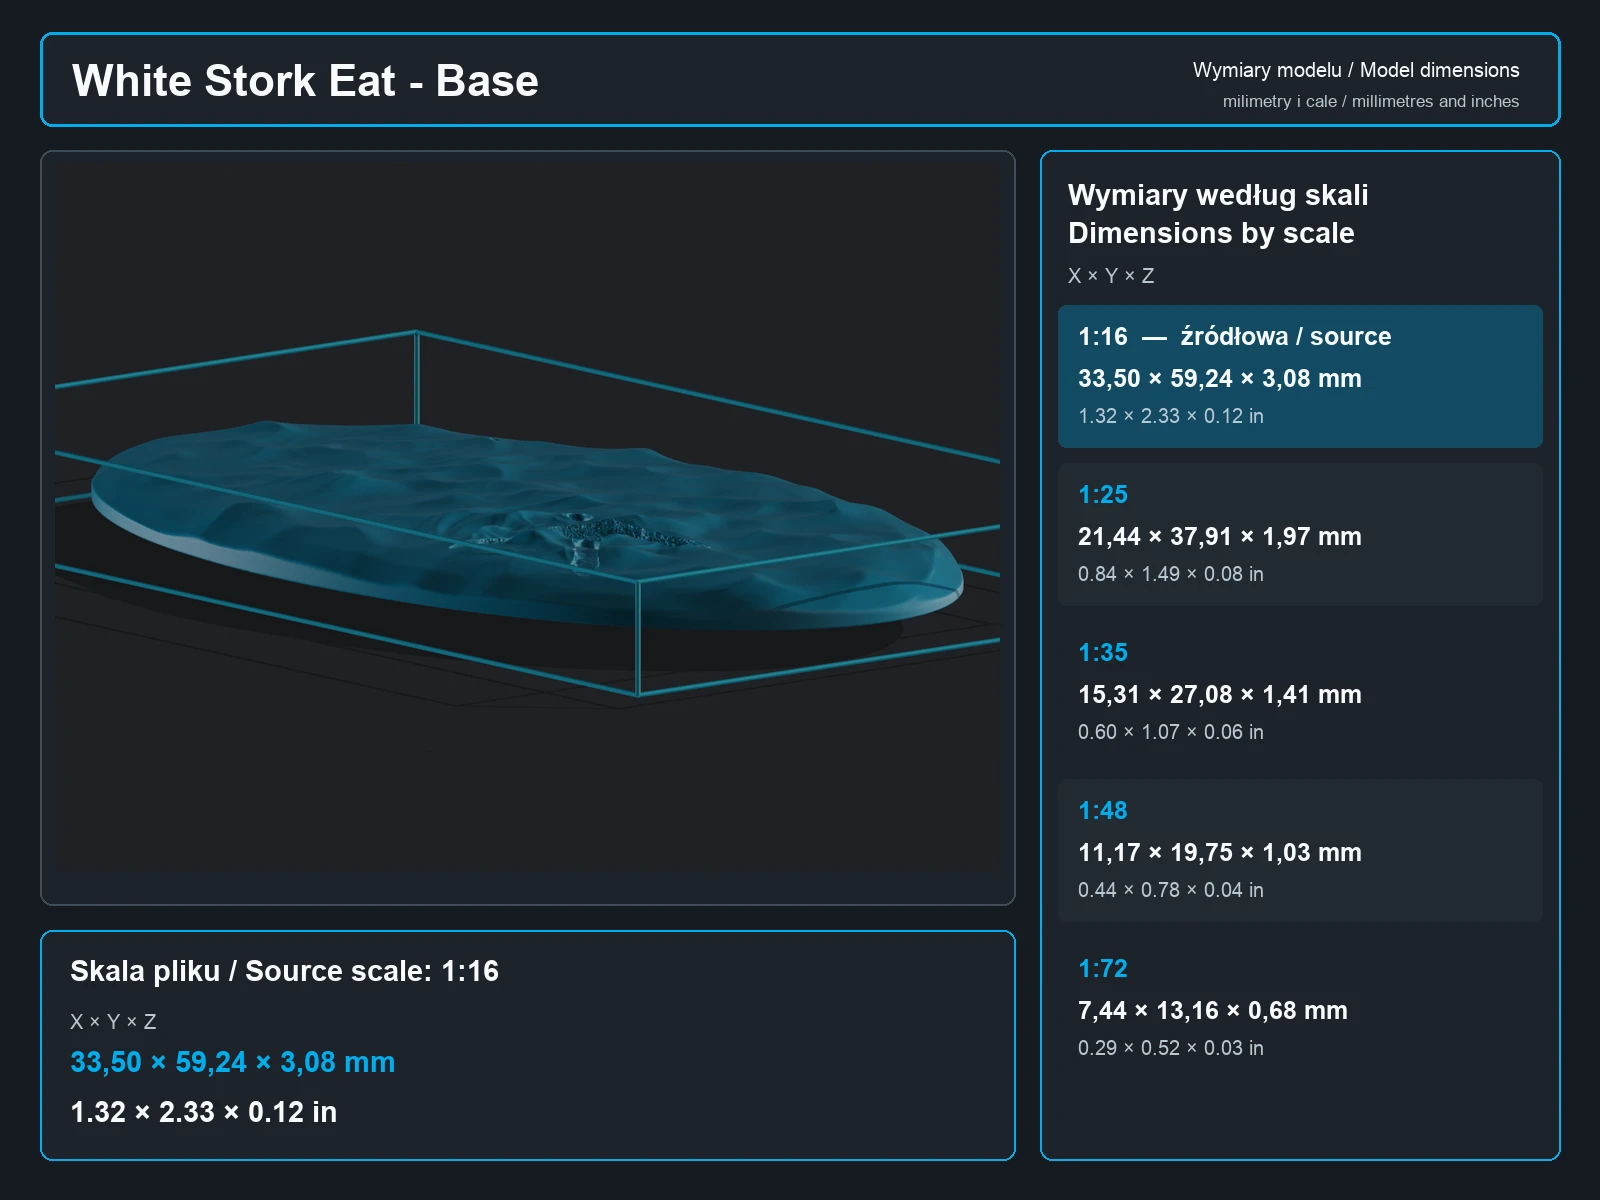Viewport: 1600px width, 1200px height.
Task: Click the 1.32 × 2.33 × 0.12 in bottom value
Action: 204,1112
